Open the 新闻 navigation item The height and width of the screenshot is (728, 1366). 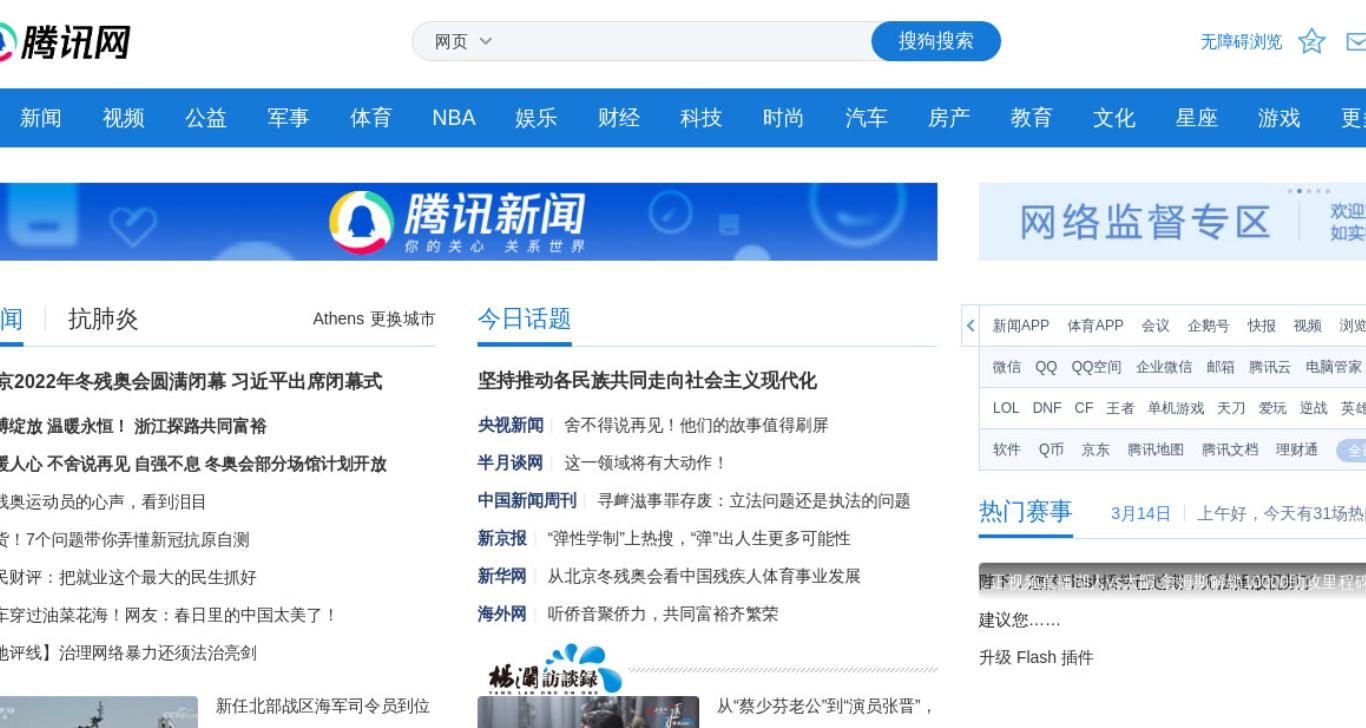pos(40,118)
